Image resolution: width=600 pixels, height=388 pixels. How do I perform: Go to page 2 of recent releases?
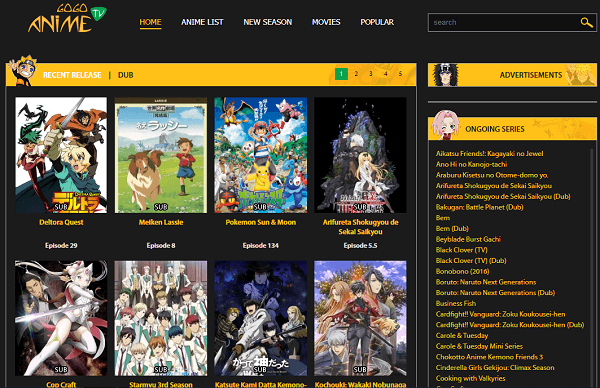pos(356,74)
